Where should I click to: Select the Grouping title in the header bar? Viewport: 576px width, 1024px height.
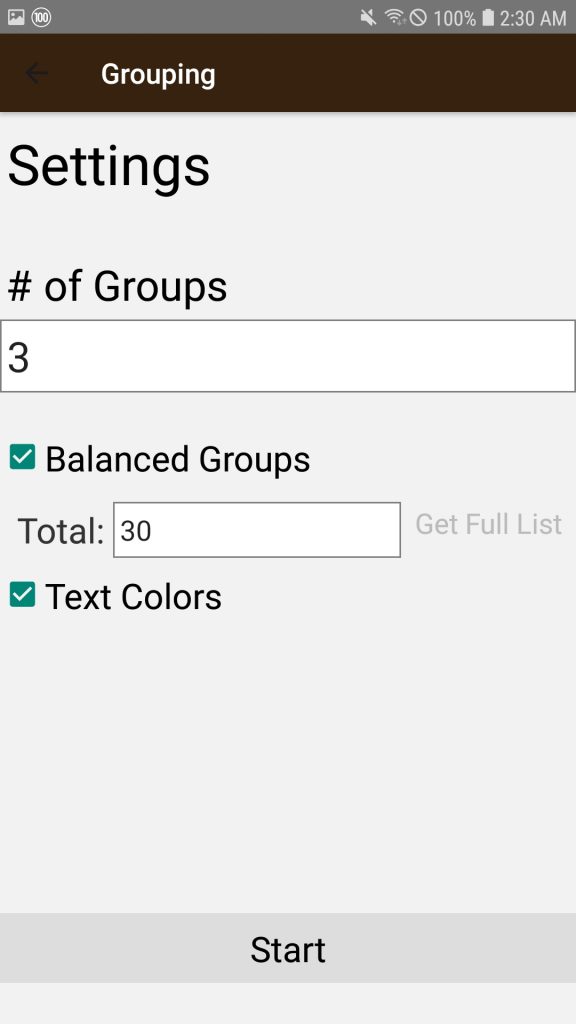pos(157,73)
